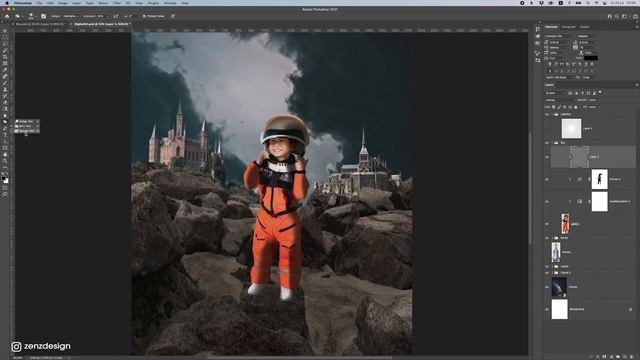Lock transparent pixels icon in Layers panel

(554, 107)
